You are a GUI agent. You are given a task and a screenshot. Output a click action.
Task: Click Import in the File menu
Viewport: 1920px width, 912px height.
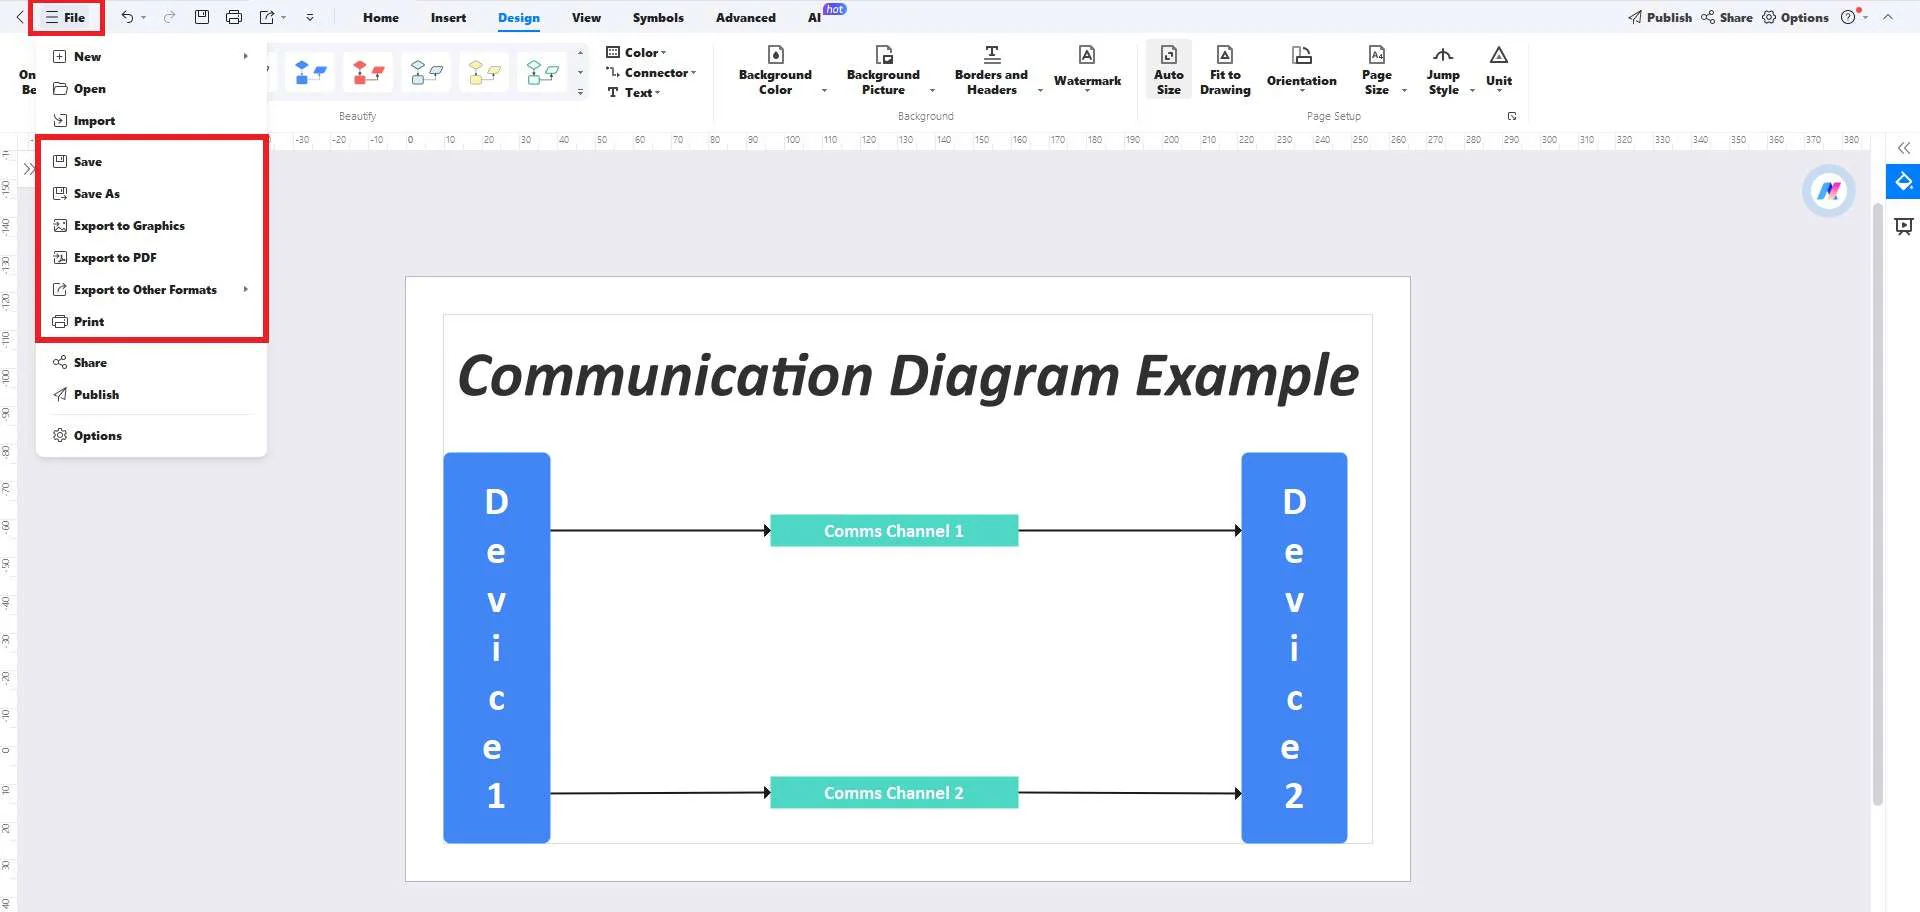pyautogui.click(x=152, y=121)
